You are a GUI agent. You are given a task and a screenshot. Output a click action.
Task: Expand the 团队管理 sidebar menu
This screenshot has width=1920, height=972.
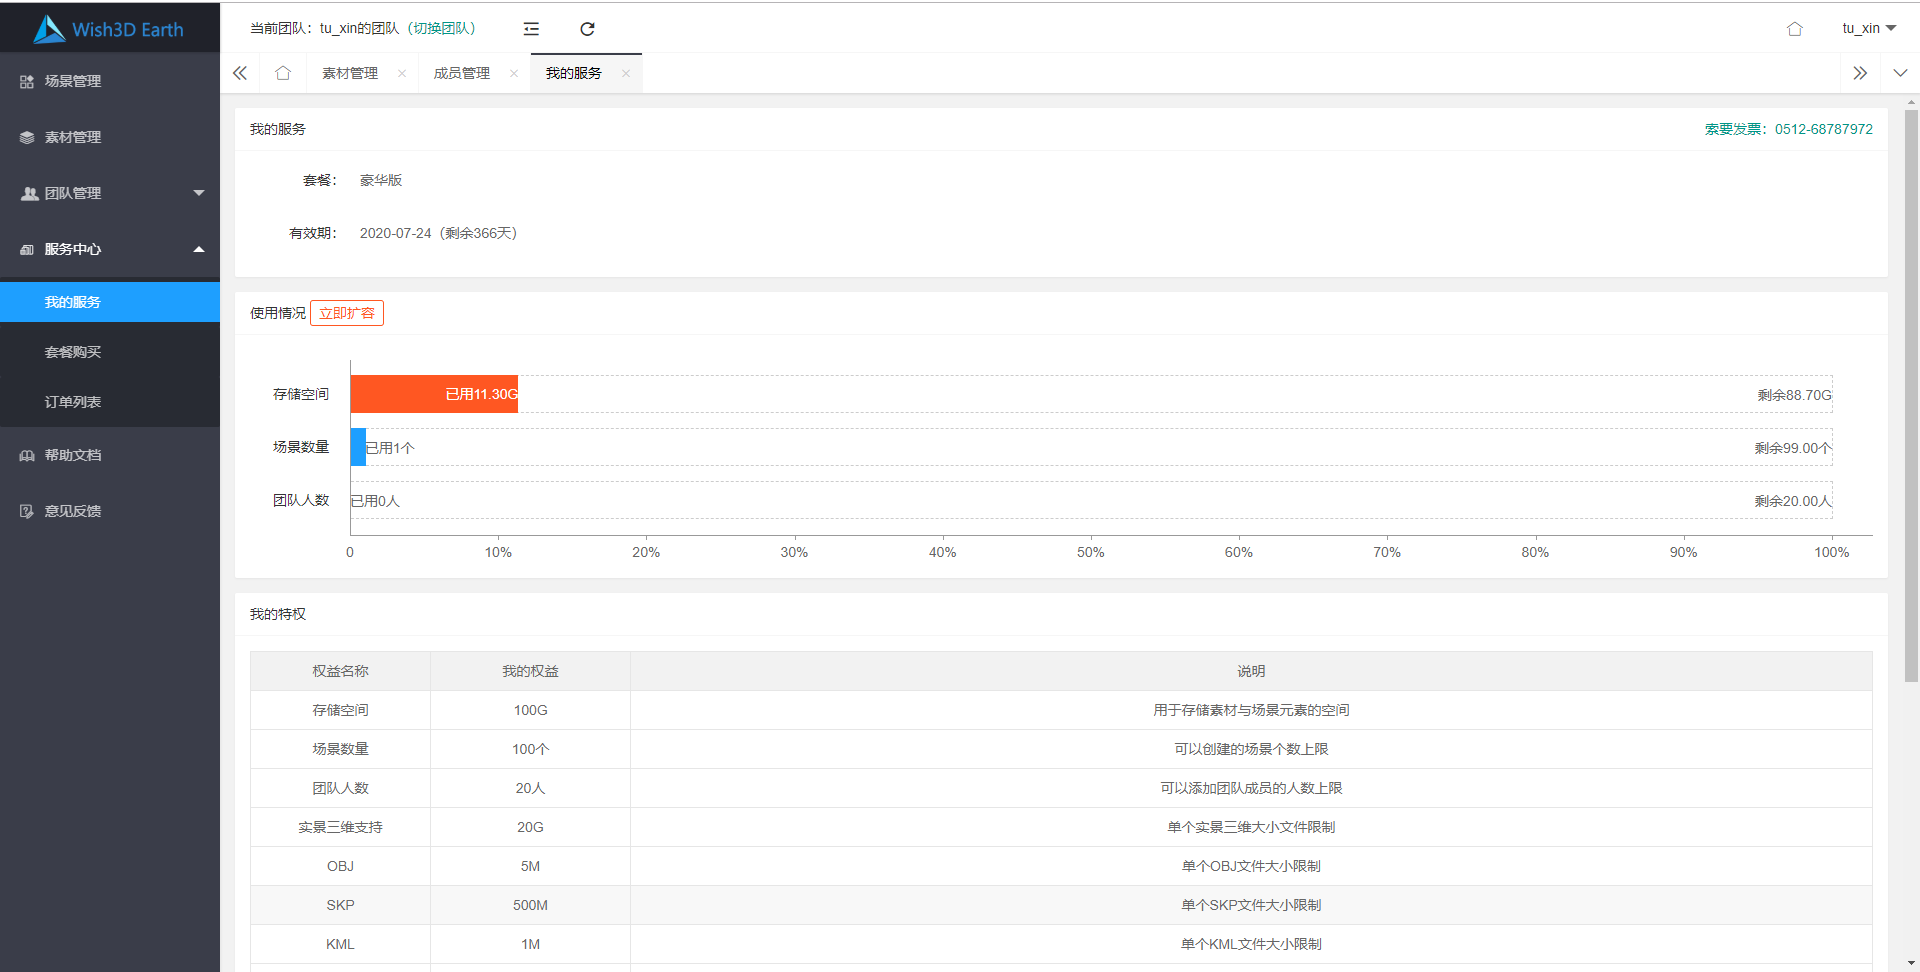tap(110, 193)
